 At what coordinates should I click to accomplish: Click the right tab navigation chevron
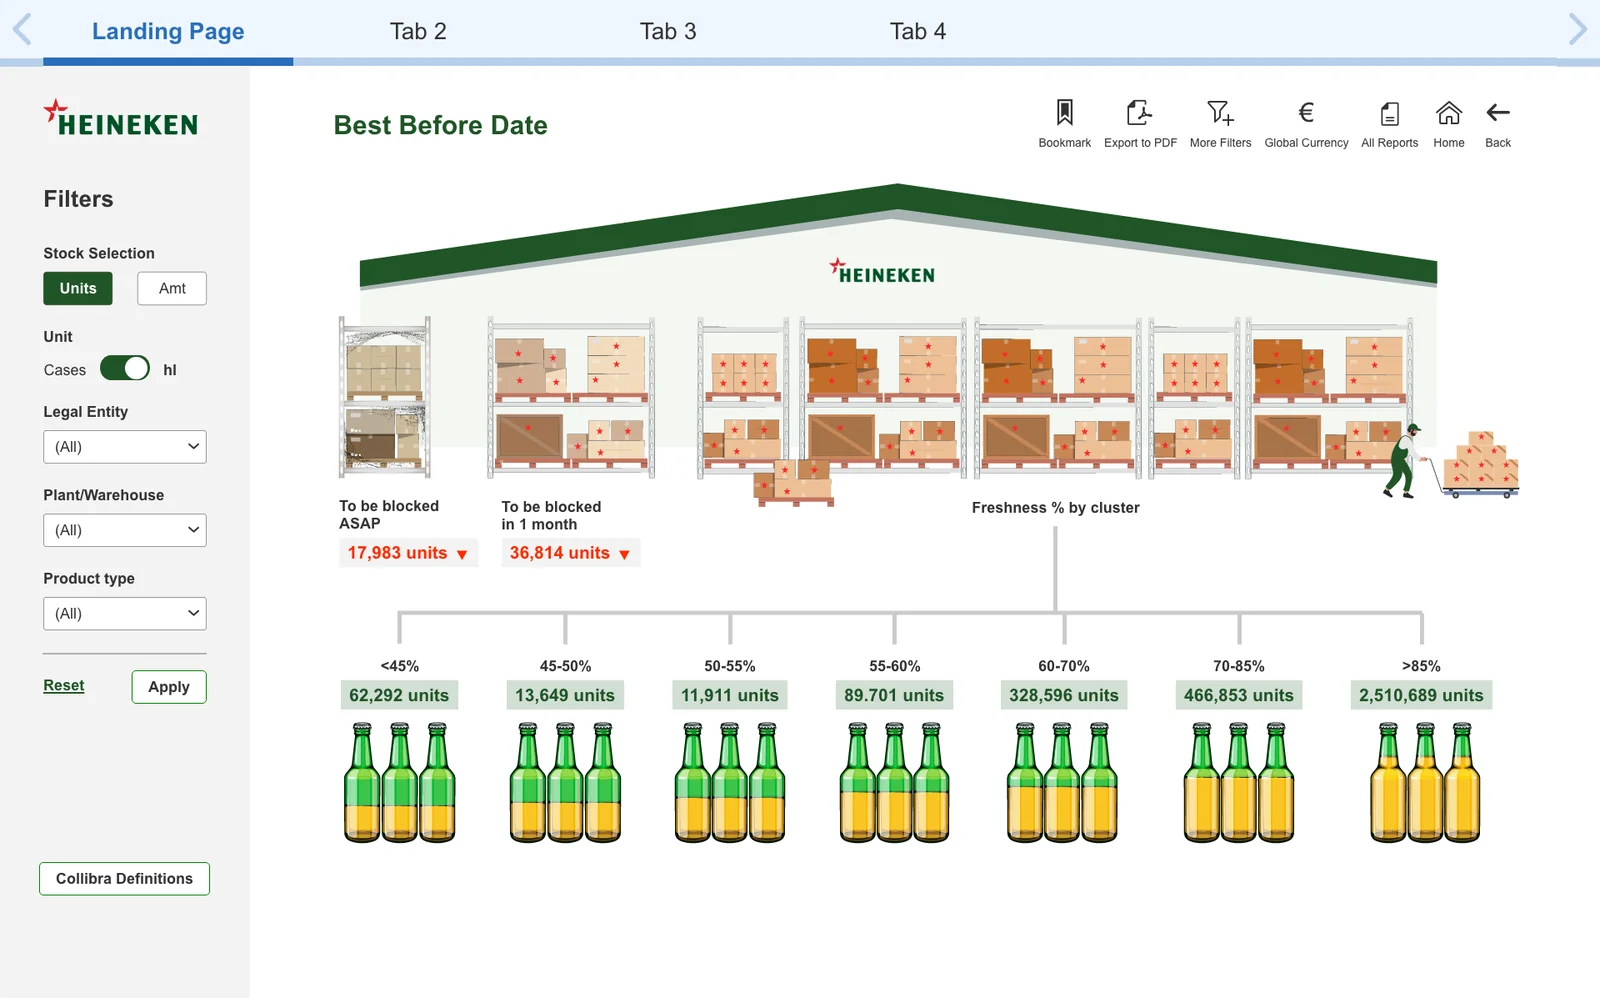click(1577, 29)
